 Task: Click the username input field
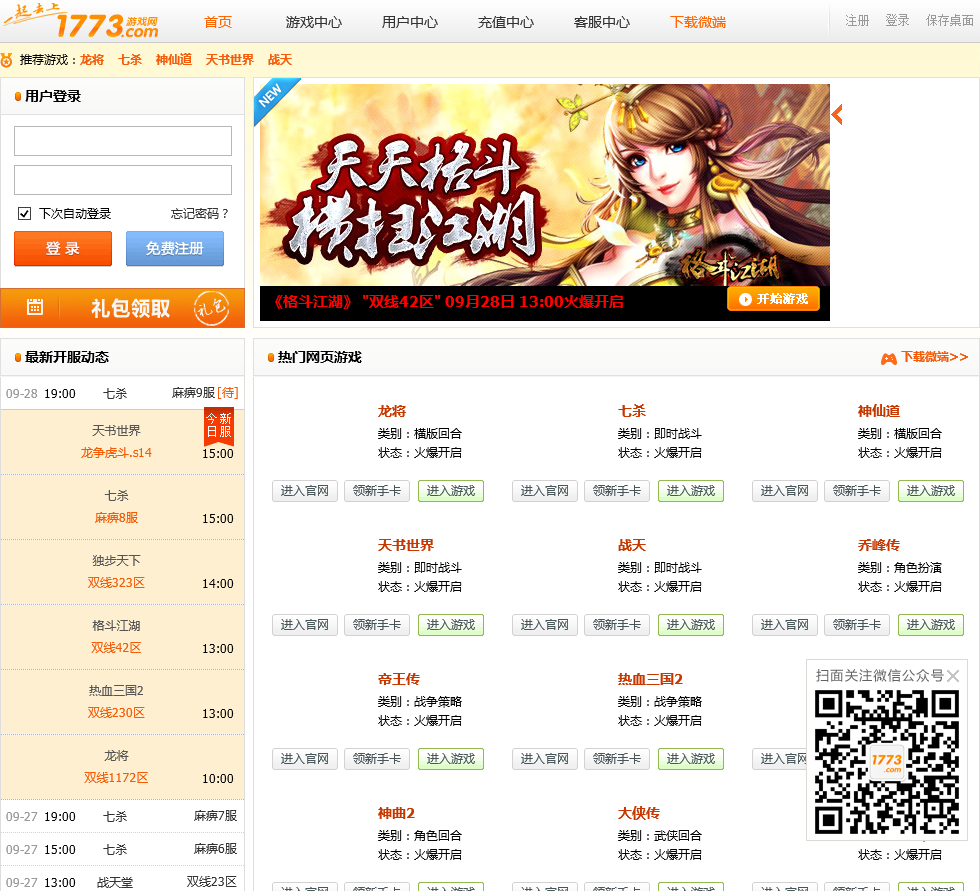tap(123, 141)
